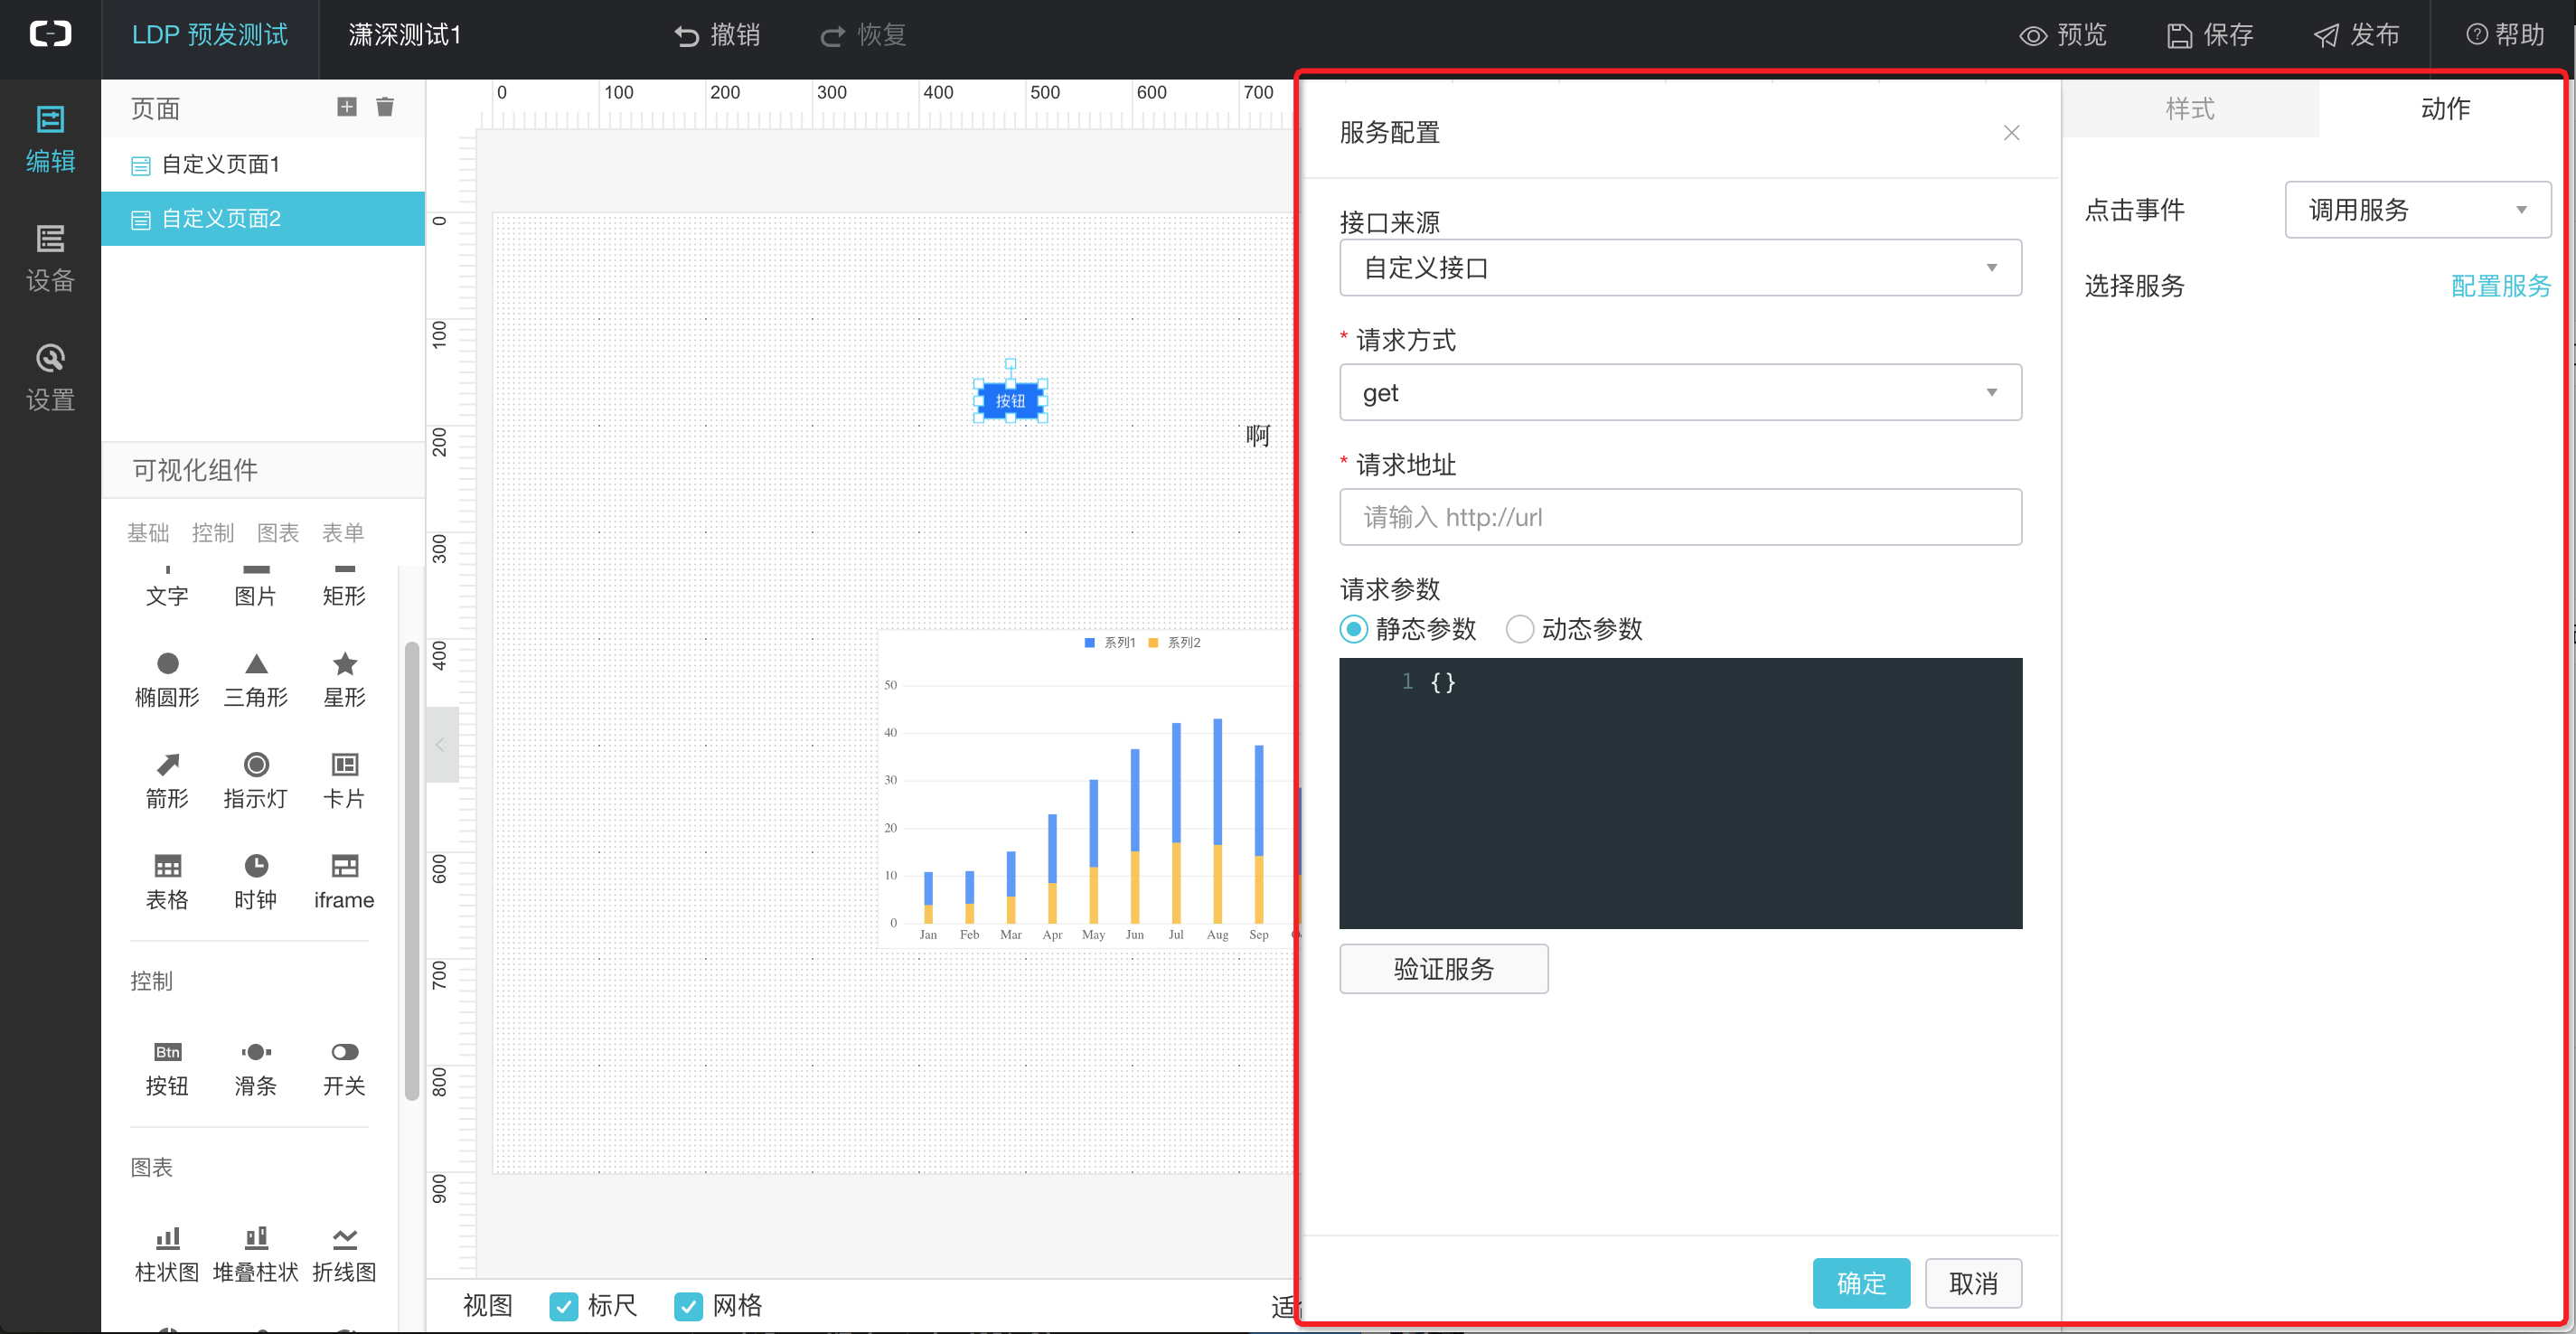2576x1334 pixels.
Task: Open the 接口来源 dropdown
Action: 1679,267
